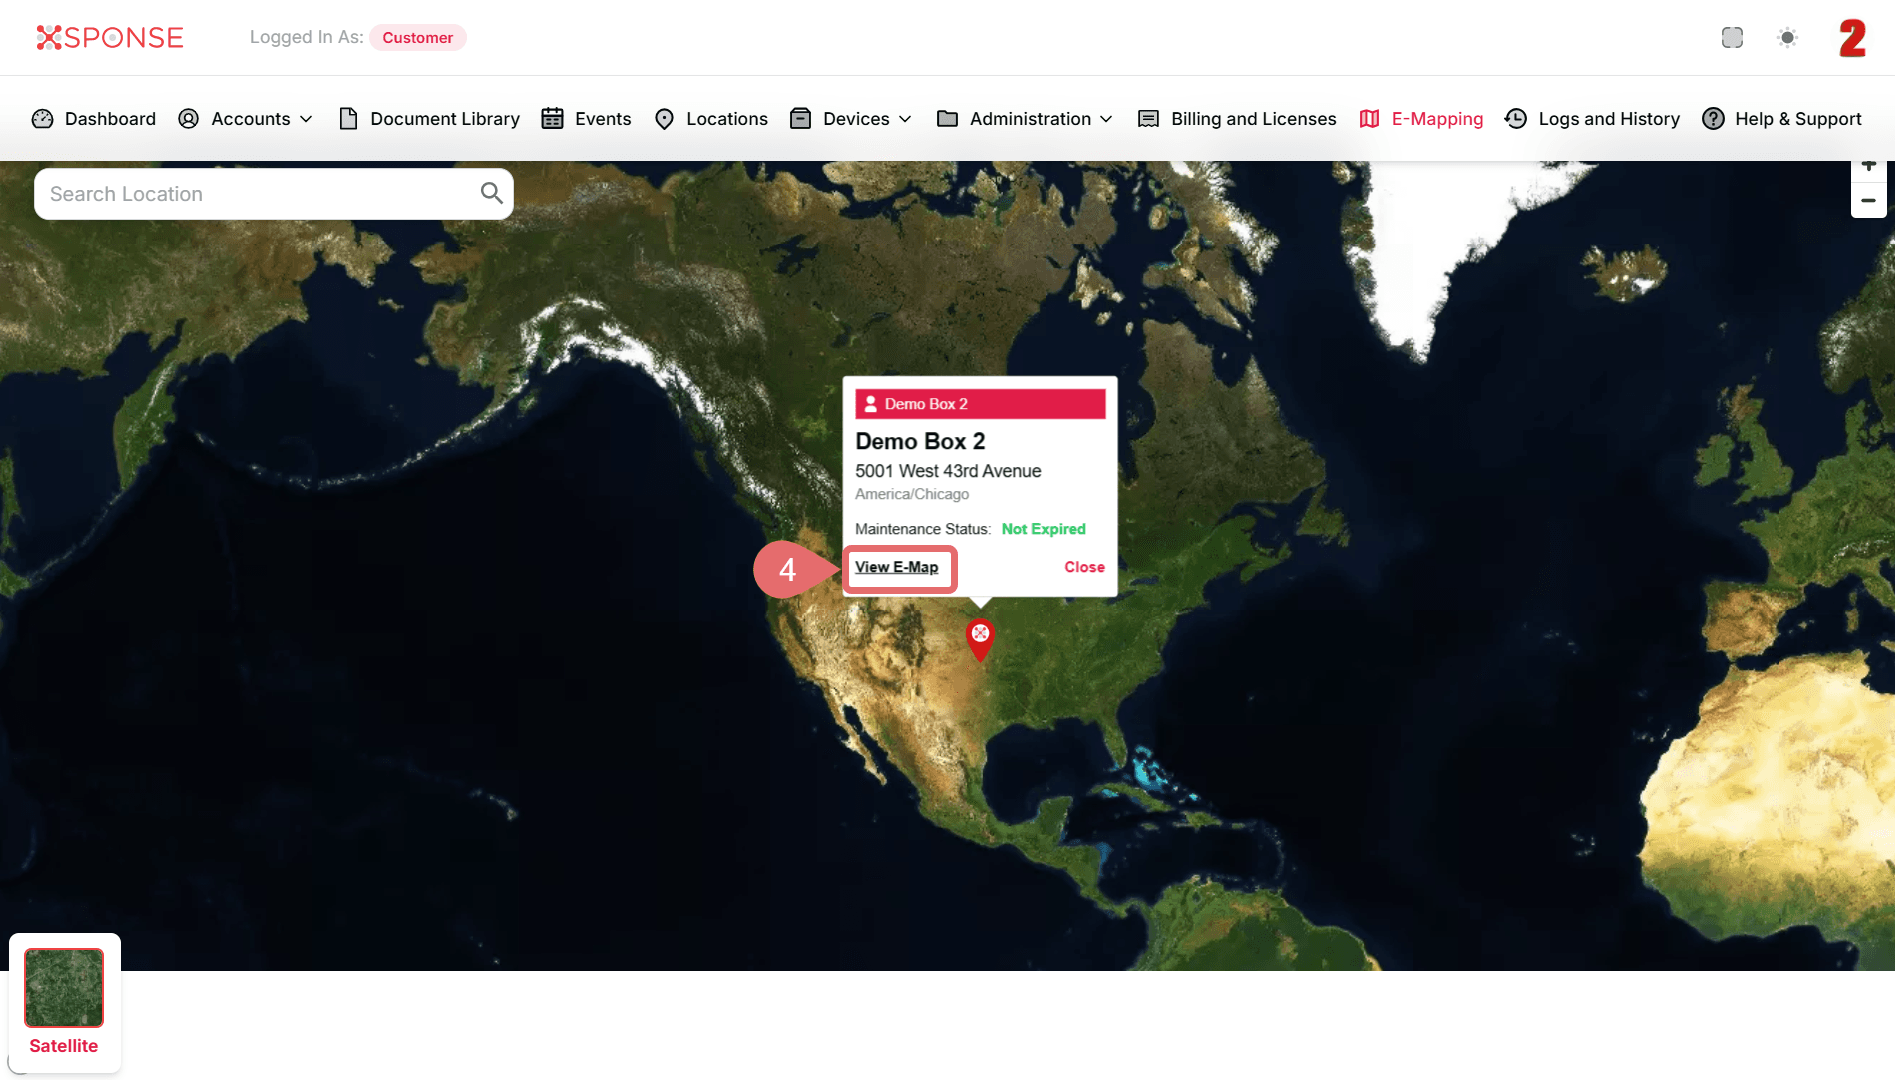Screen dimensions: 1895x1080
Task: Click the fullscreen square icon
Action: click(x=1732, y=38)
